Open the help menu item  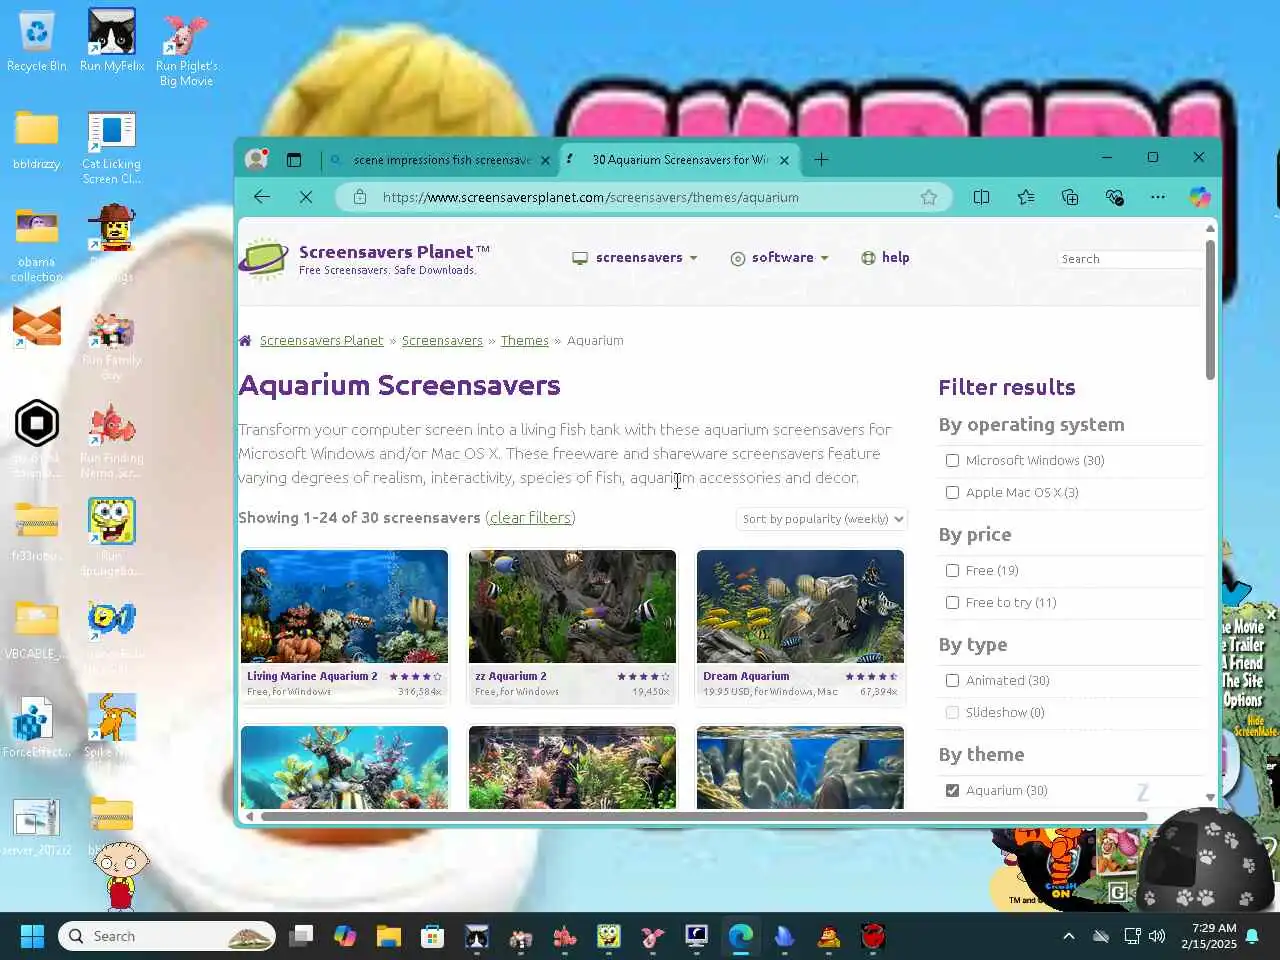pos(885,258)
